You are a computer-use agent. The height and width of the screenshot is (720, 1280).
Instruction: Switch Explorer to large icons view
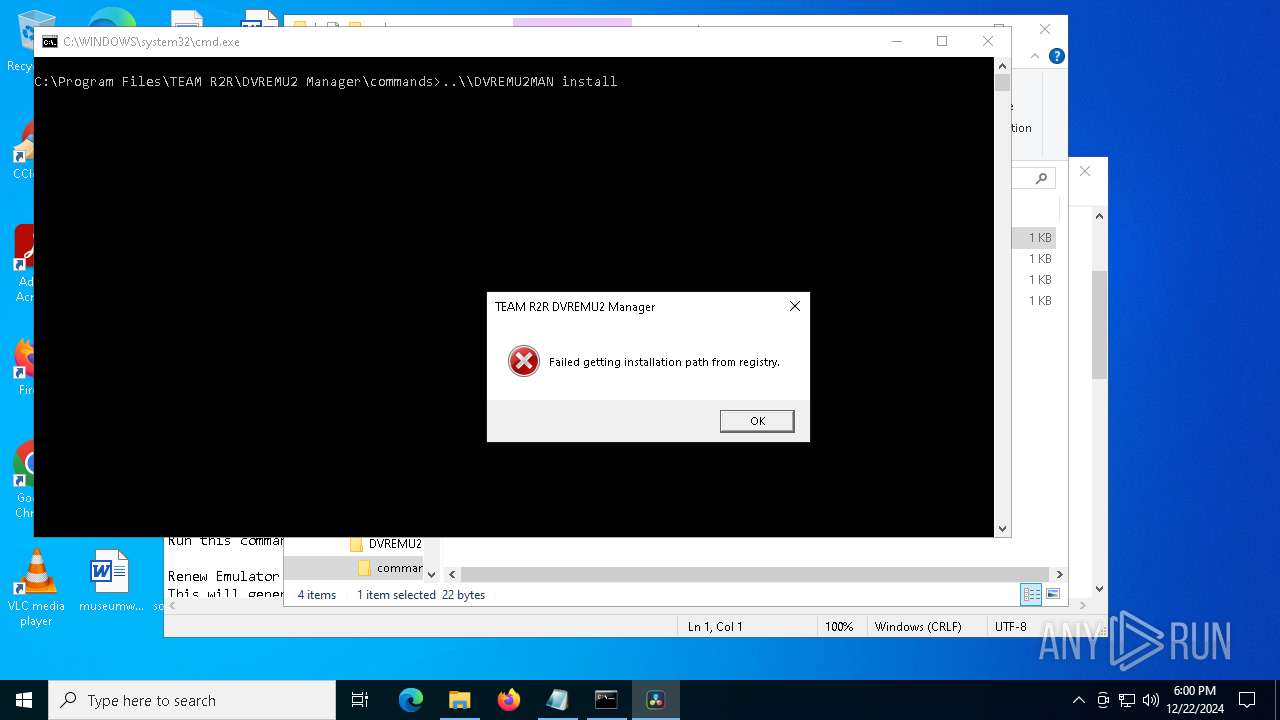1053,595
